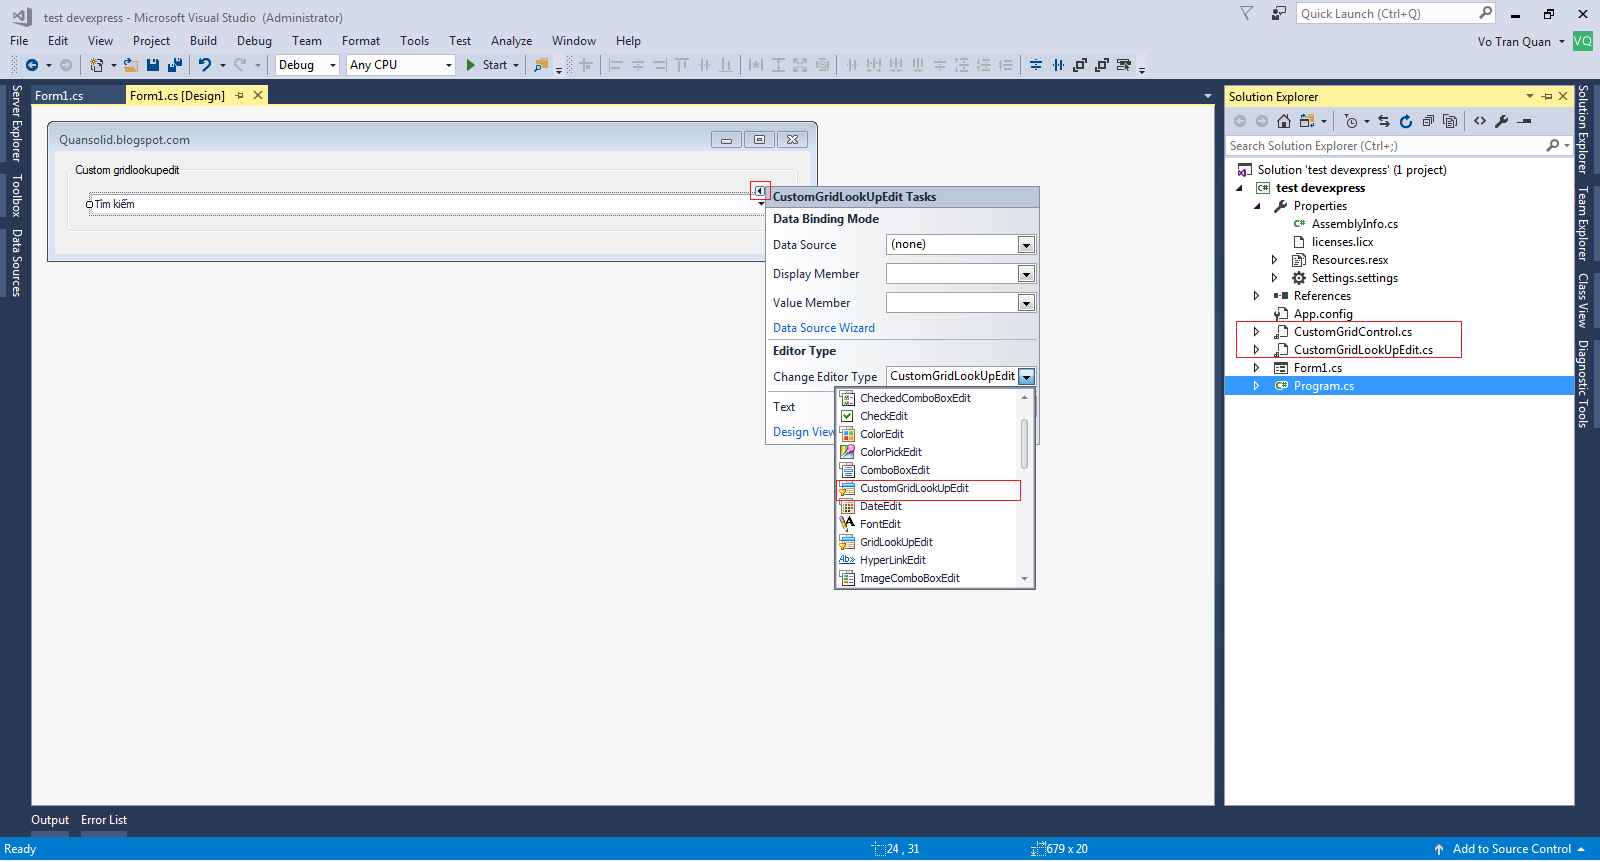Open the Toolbox side tab

point(17,195)
